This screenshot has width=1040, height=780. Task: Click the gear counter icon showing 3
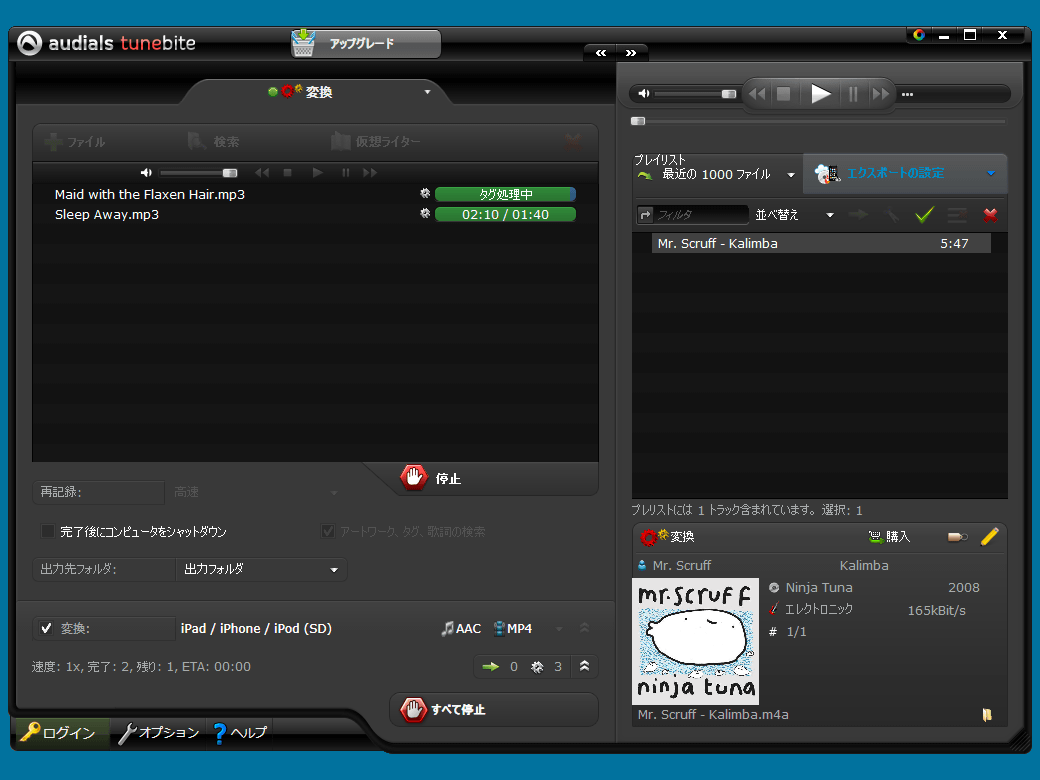tap(537, 667)
